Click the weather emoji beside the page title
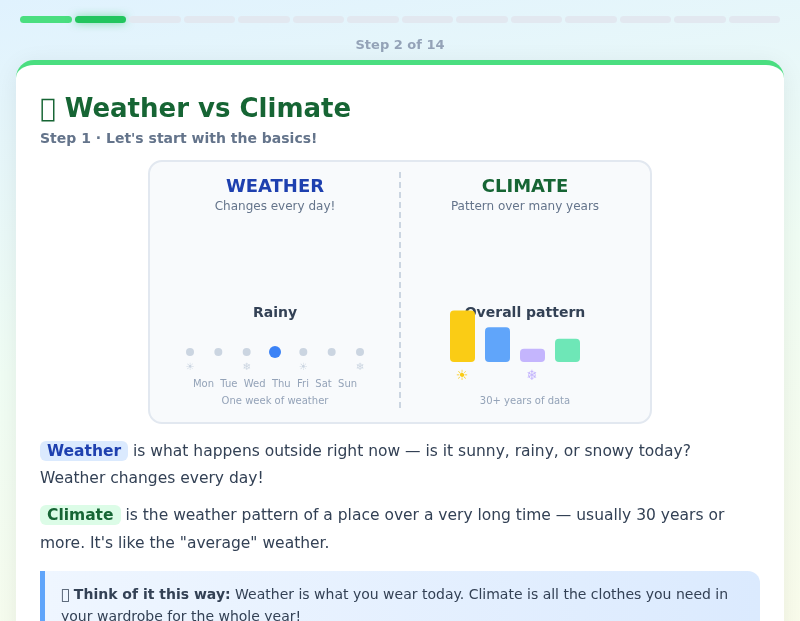 48,107
